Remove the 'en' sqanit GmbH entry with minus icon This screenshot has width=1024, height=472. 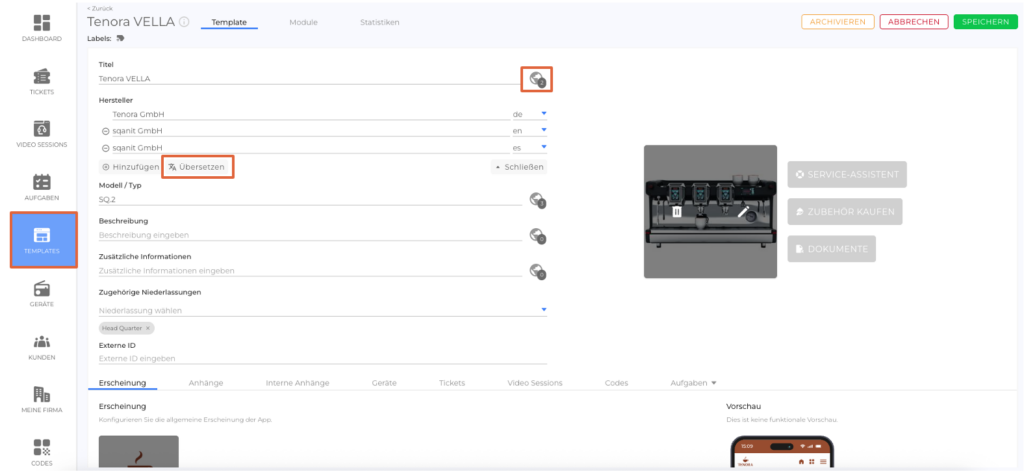click(105, 131)
